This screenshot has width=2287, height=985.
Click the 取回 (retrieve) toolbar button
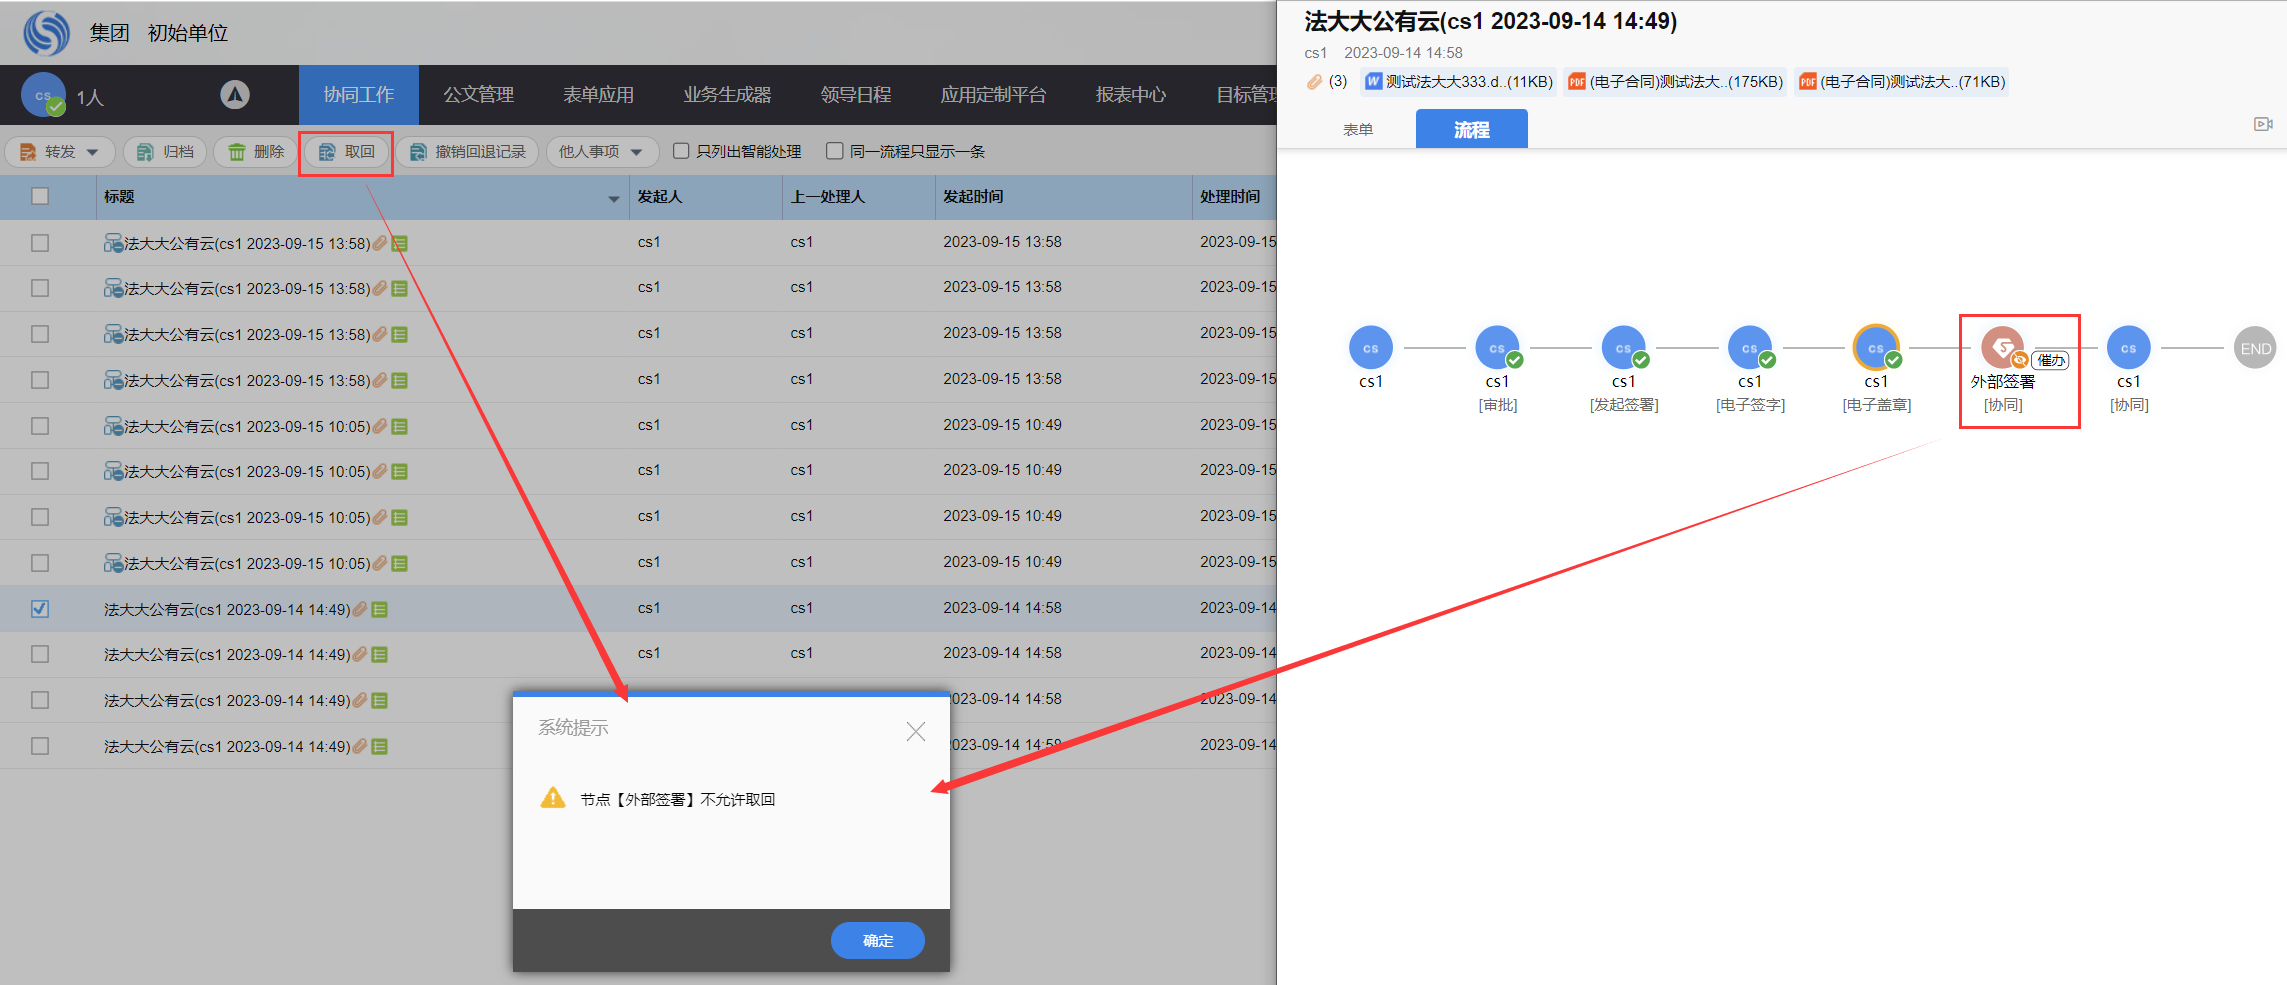coord(346,152)
